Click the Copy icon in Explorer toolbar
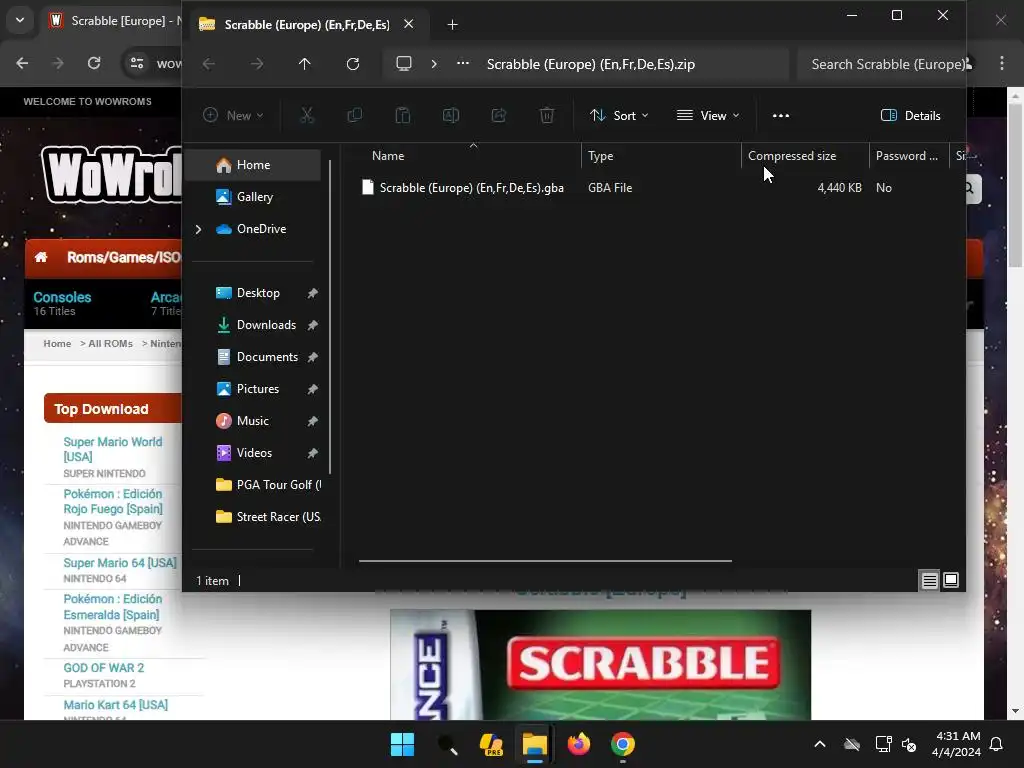The width and height of the screenshot is (1024, 768). coord(355,116)
